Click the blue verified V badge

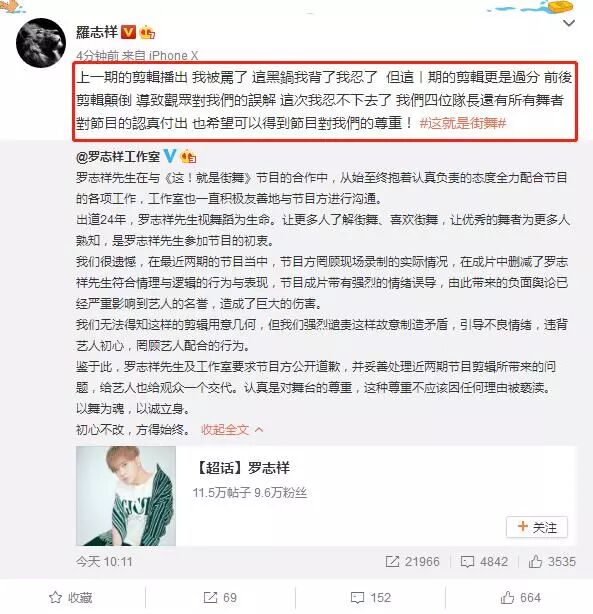click(169, 156)
